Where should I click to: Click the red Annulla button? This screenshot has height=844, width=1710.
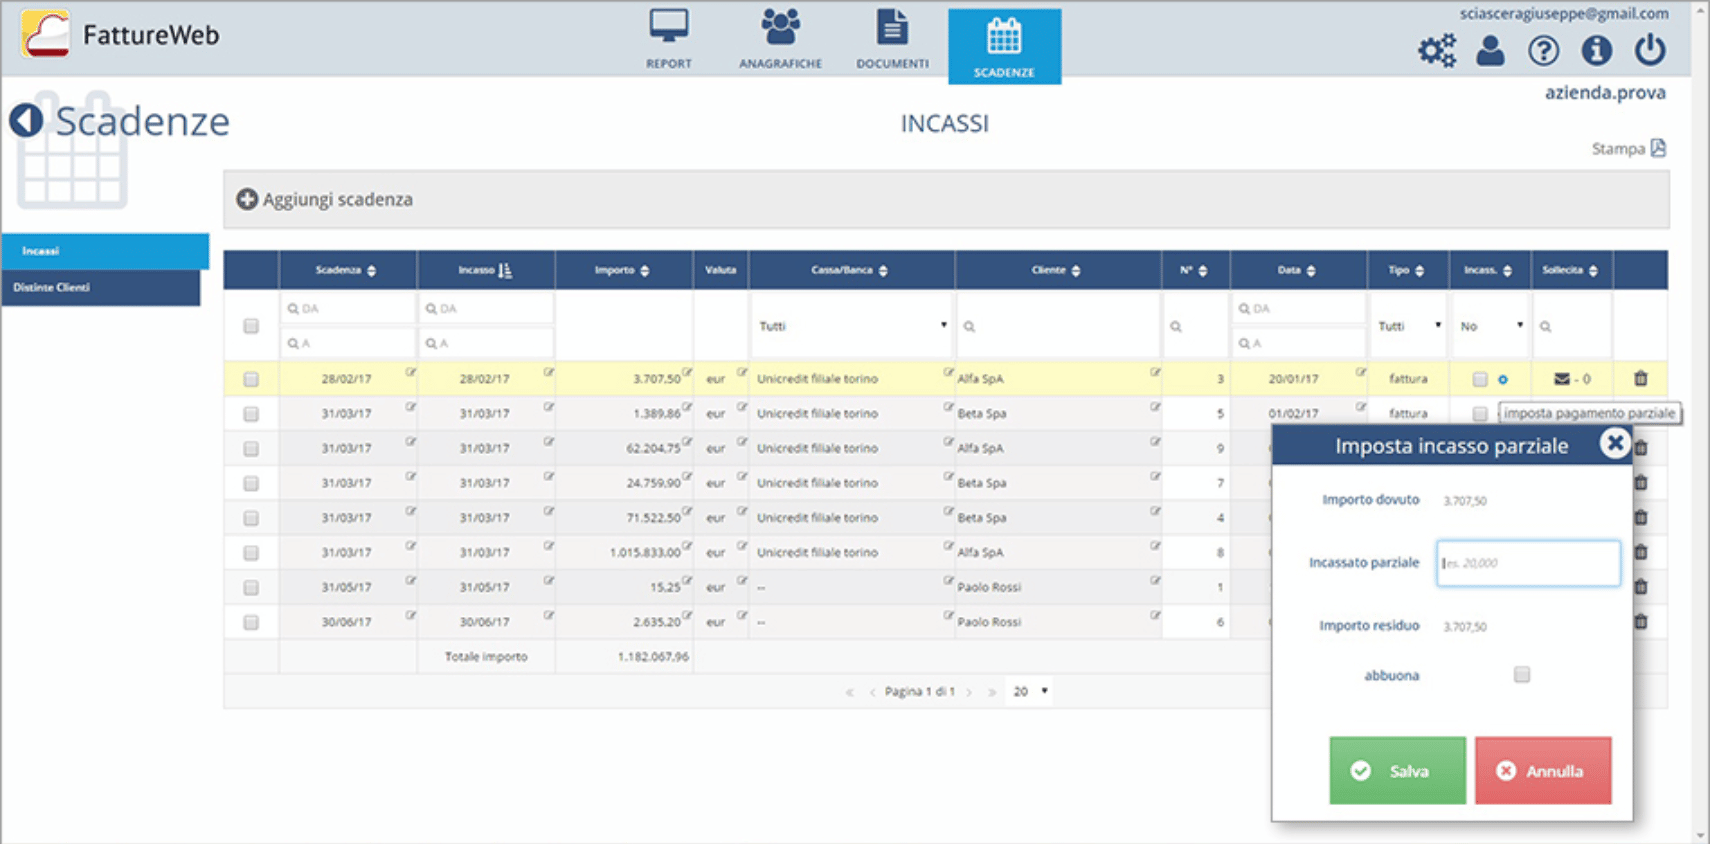tap(1542, 771)
